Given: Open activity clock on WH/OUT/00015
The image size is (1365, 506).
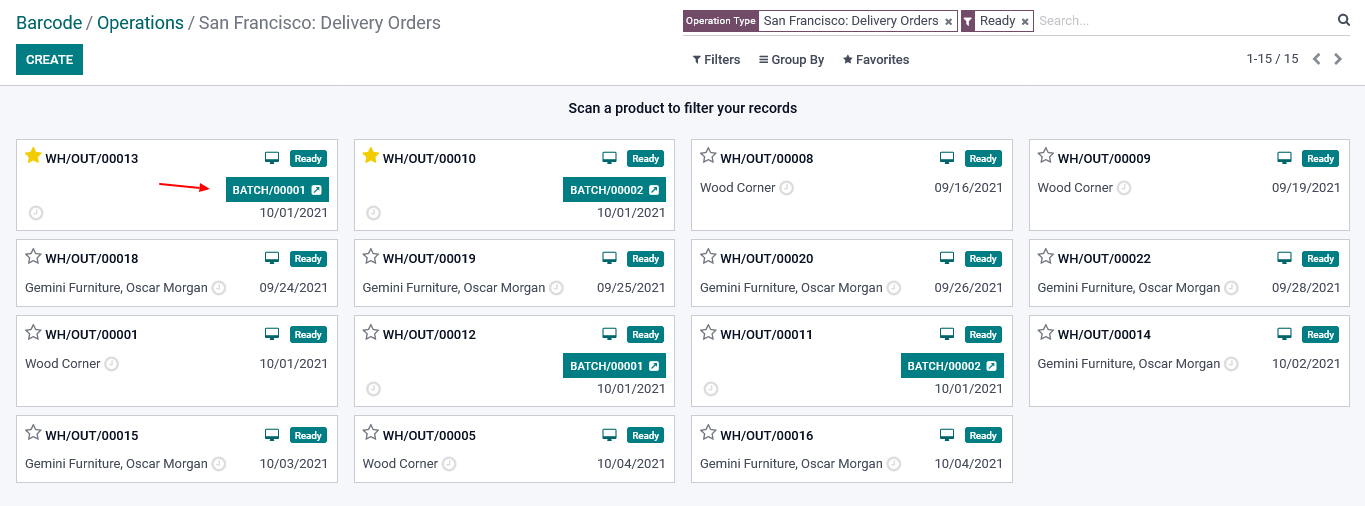Looking at the screenshot, I should point(219,464).
